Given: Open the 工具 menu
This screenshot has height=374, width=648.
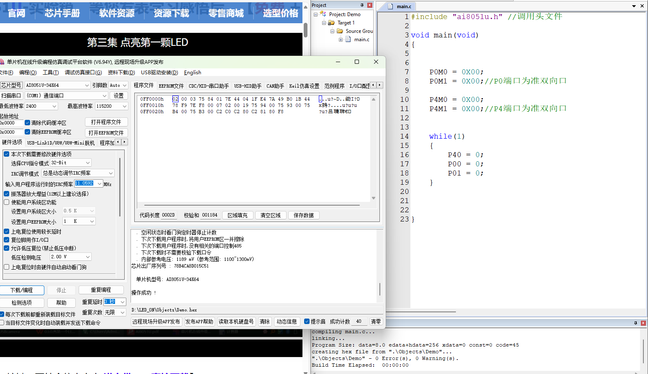Looking at the screenshot, I should coord(50,72).
